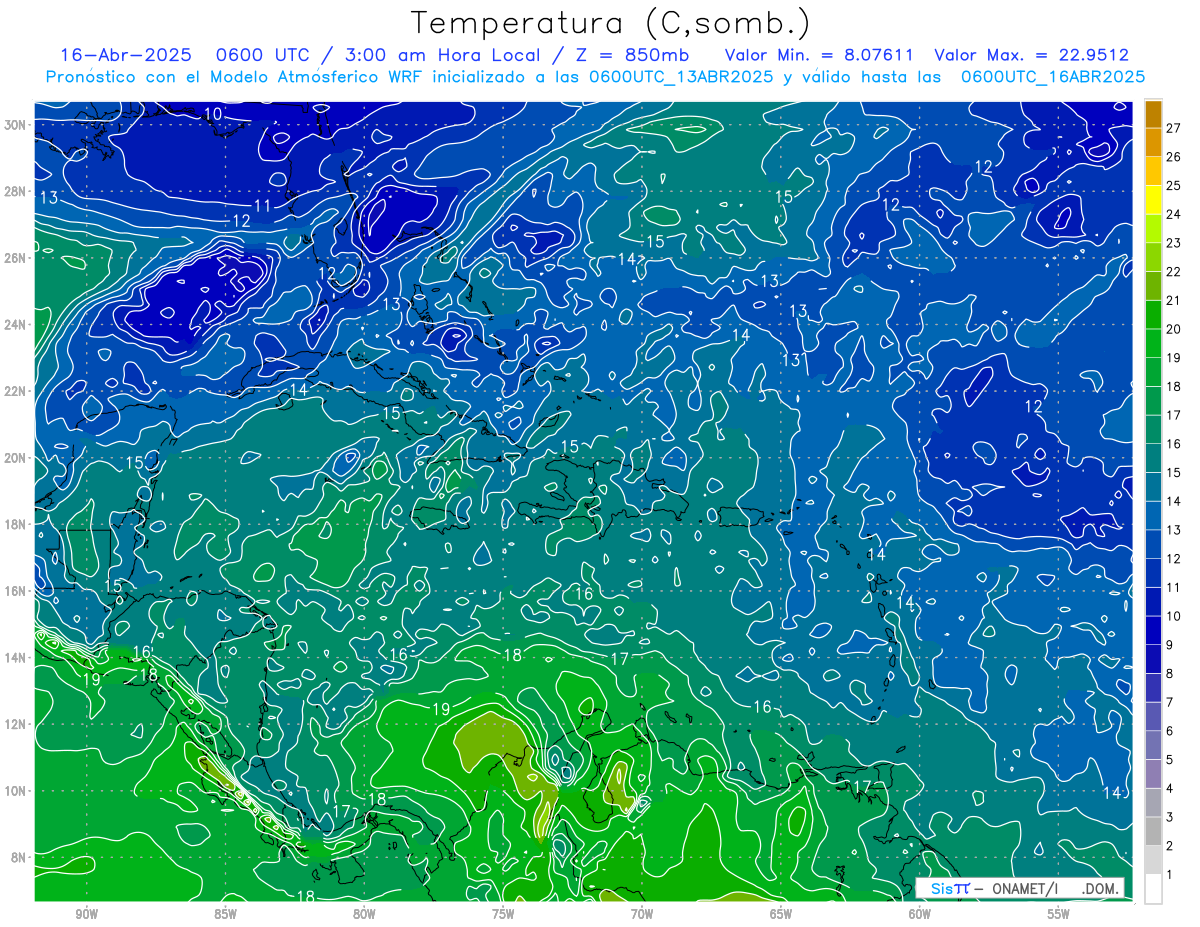
Task: Click the '28N' latitude axis label
Action: (x=16, y=191)
